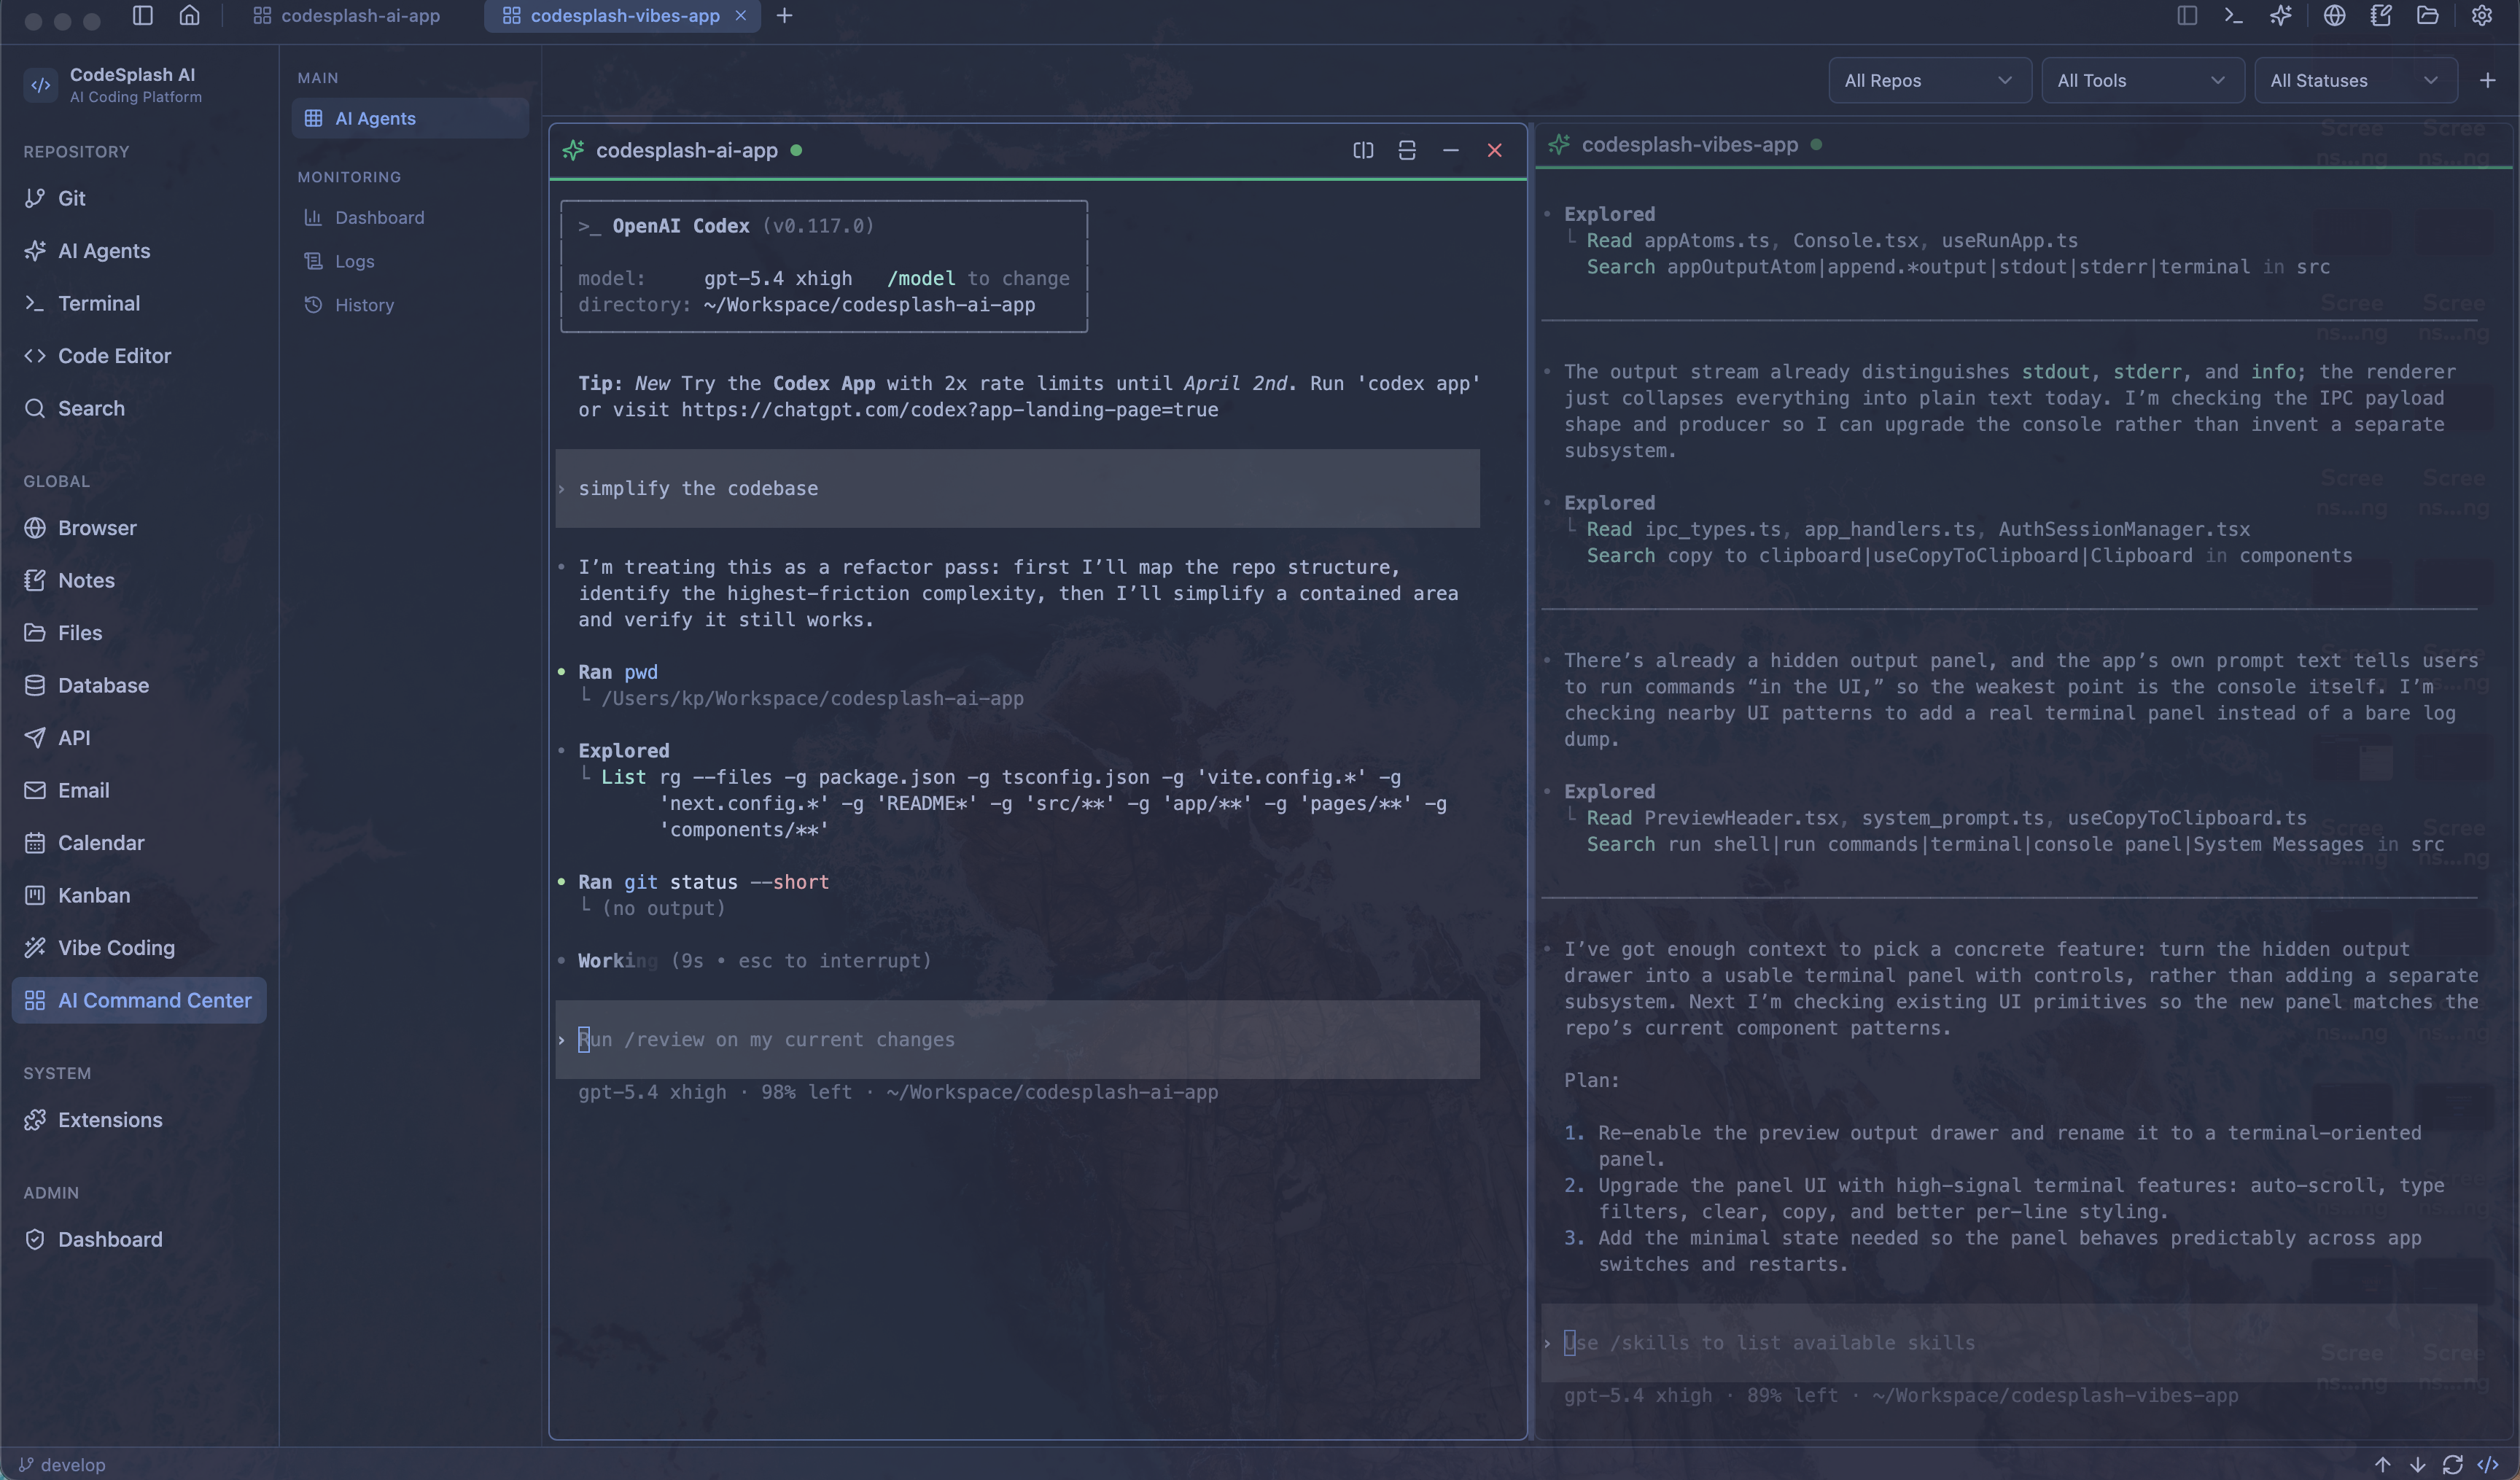Image resolution: width=2520 pixels, height=1480 pixels.
Task: Open the Terminal from the sidebar
Action: point(99,303)
